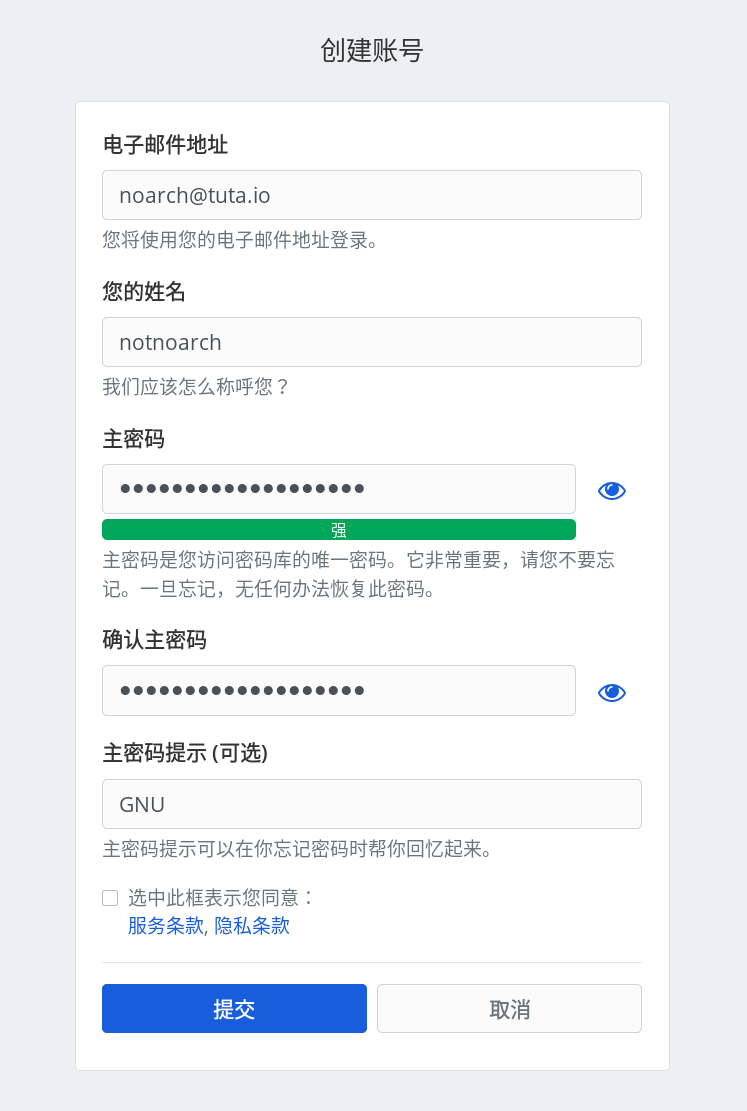Click the 电子邮件地址 label
This screenshot has width=747, height=1111.
coord(165,145)
